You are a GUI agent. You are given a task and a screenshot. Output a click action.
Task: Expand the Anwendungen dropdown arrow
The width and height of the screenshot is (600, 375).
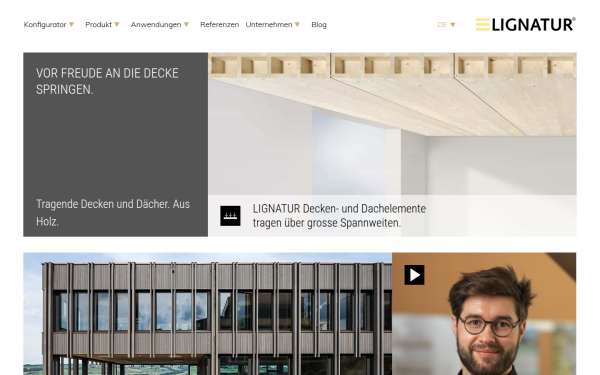[x=186, y=25]
